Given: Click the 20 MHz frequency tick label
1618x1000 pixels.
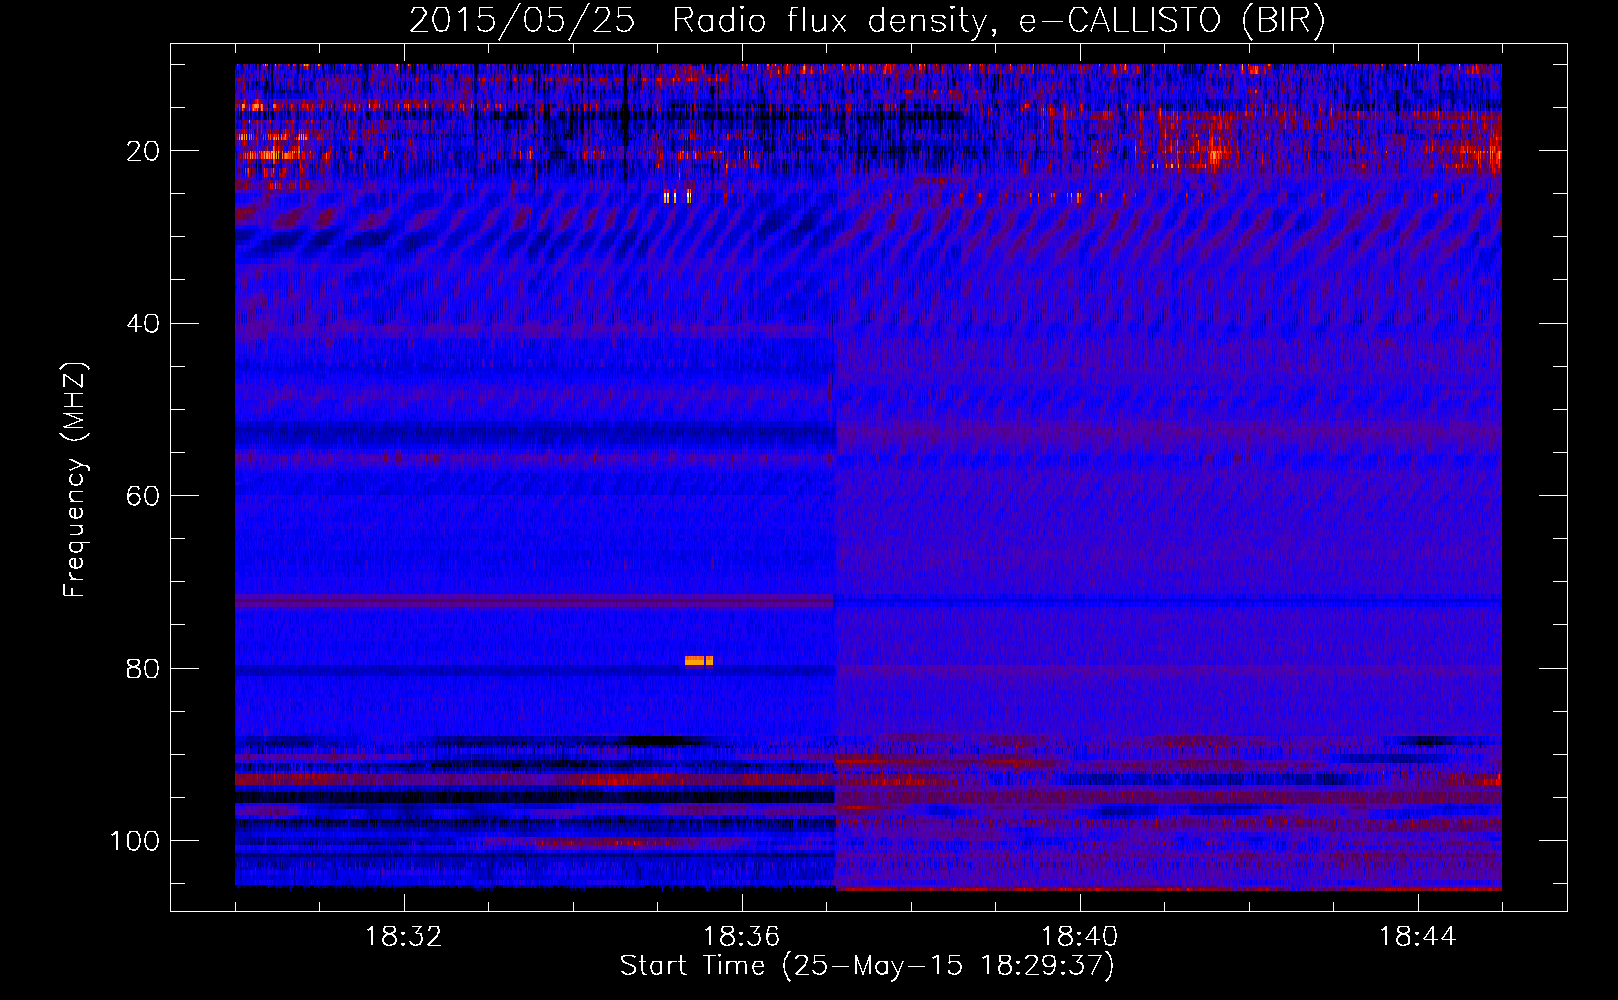Looking at the screenshot, I should point(143,151).
